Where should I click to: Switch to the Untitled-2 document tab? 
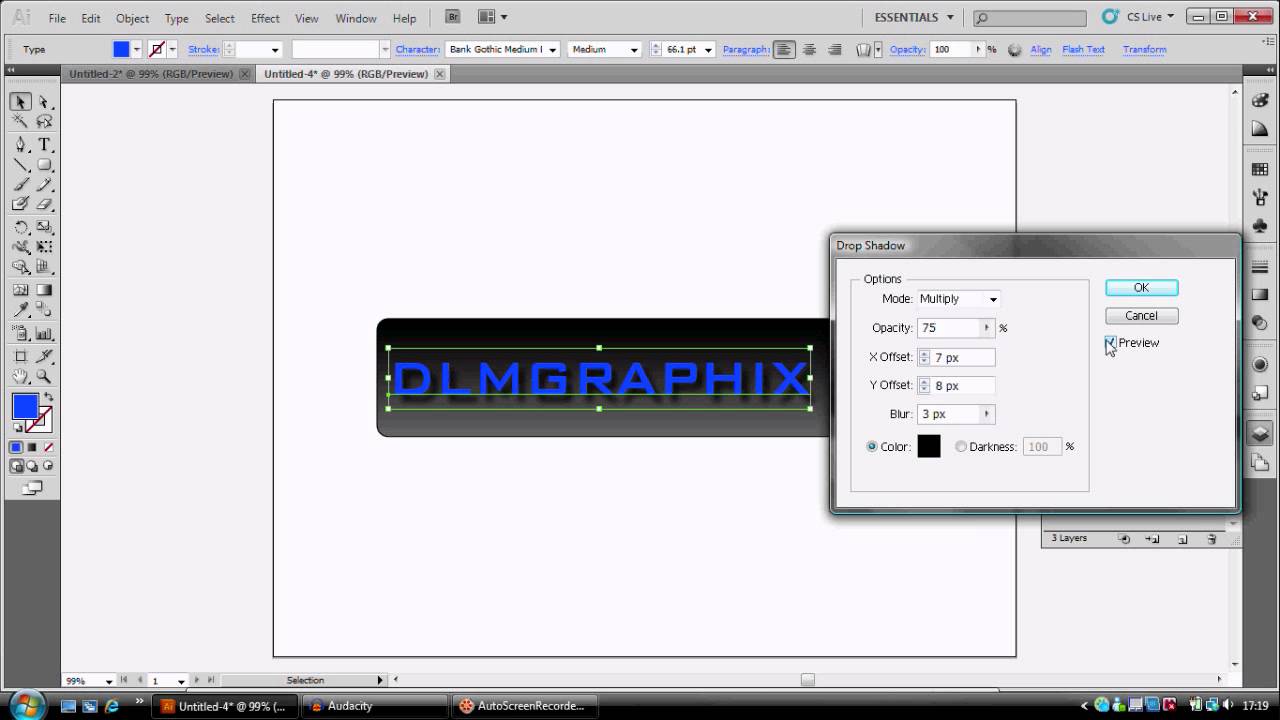[151, 74]
